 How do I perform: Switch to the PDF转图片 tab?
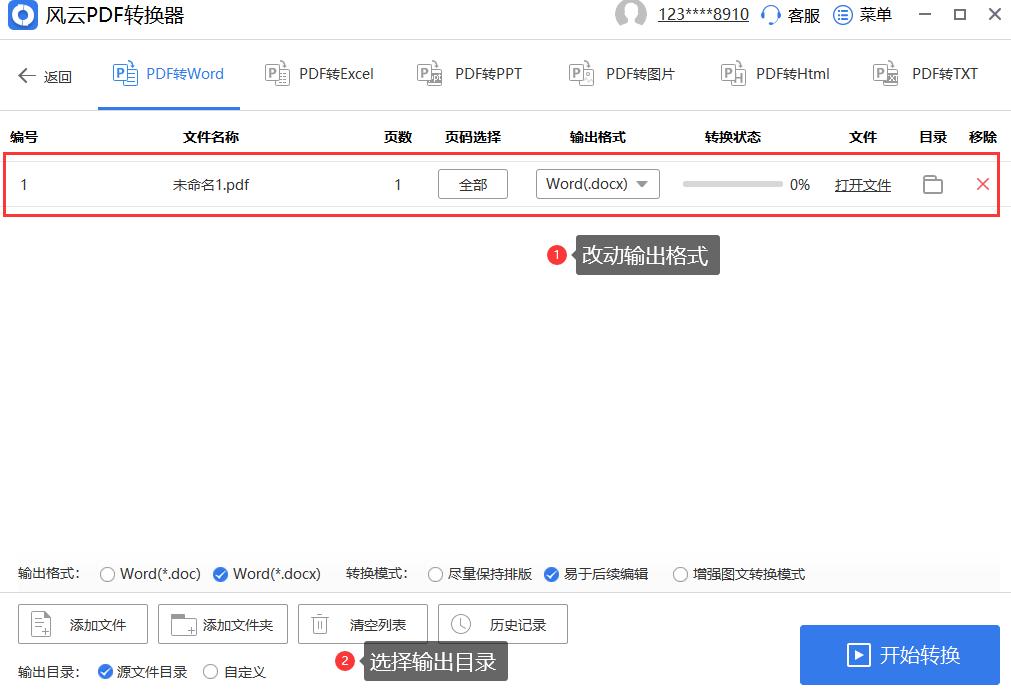620,73
